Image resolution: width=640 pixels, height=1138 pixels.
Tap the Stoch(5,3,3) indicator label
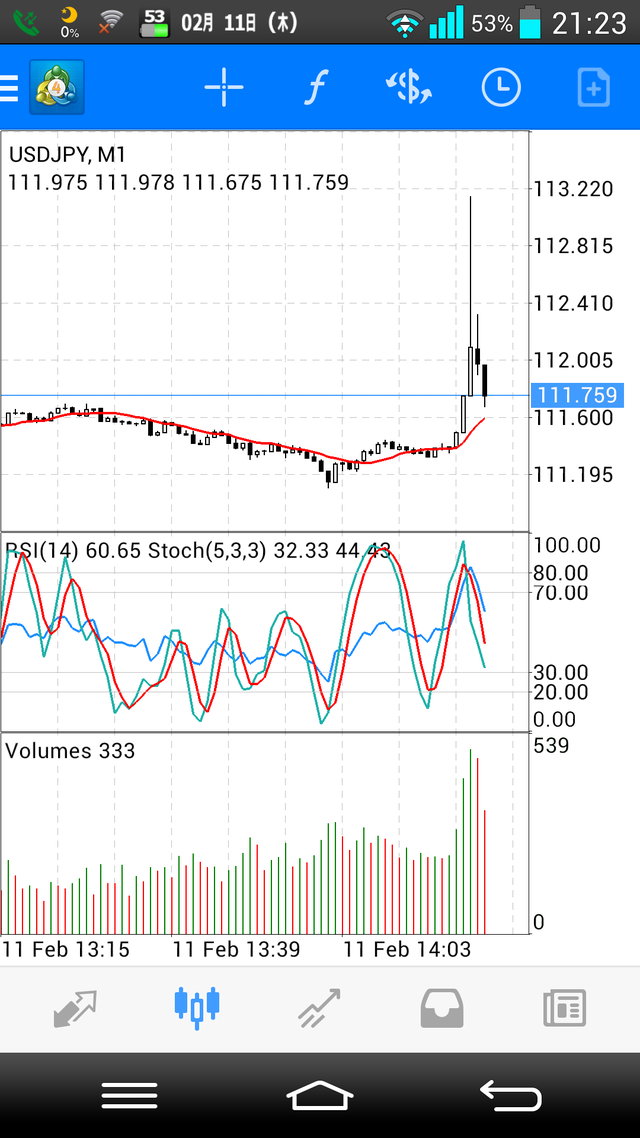click(270, 551)
